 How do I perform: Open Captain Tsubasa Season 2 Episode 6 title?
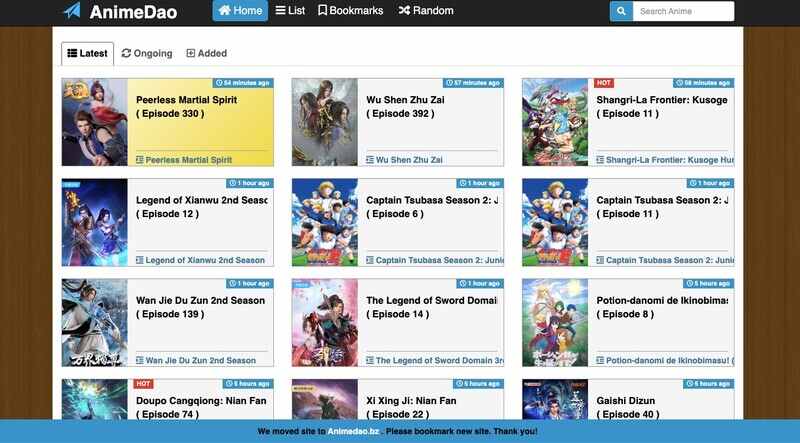(x=432, y=207)
